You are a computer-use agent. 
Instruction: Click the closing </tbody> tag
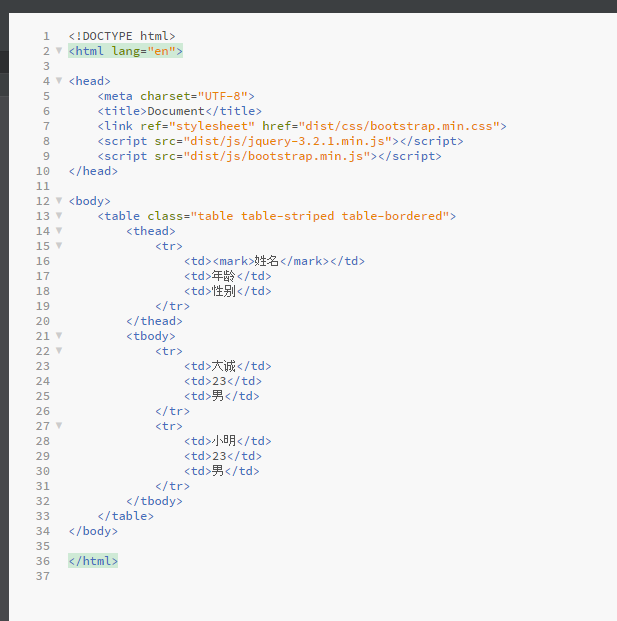pyautogui.click(x=154, y=501)
